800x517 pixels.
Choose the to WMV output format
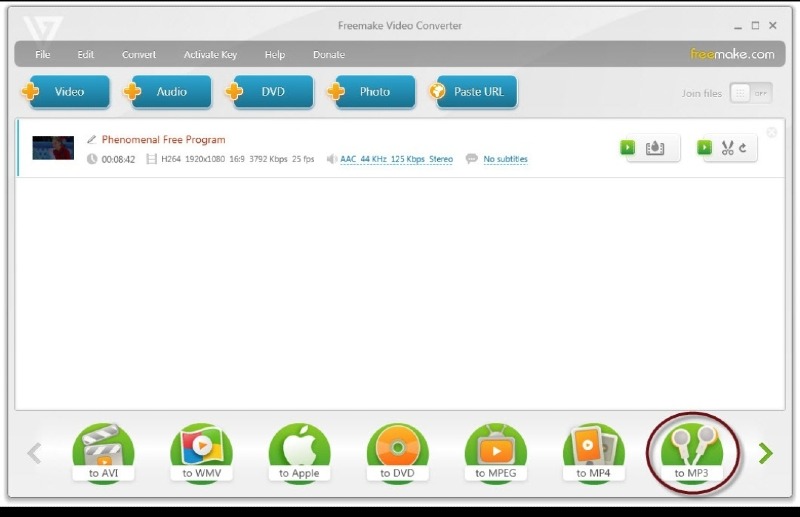(x=202, y=453)
